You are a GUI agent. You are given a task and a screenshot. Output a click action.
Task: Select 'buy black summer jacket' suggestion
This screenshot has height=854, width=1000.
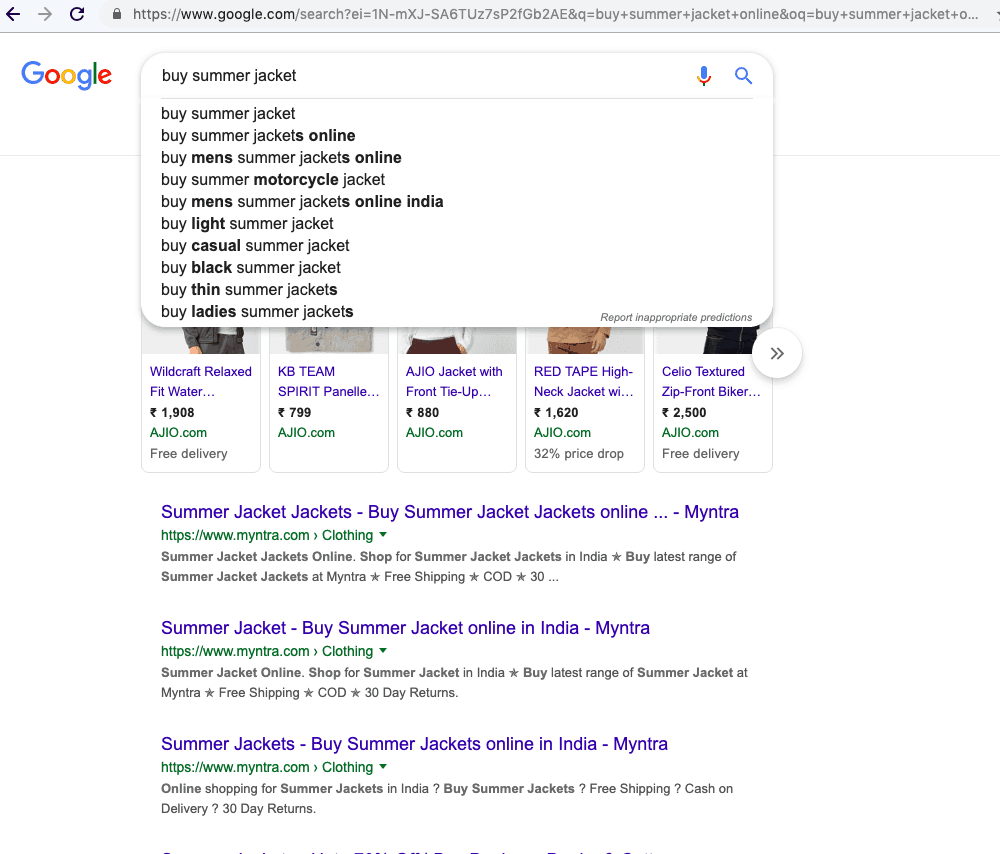pyautogui.click(x=251, y=268)
